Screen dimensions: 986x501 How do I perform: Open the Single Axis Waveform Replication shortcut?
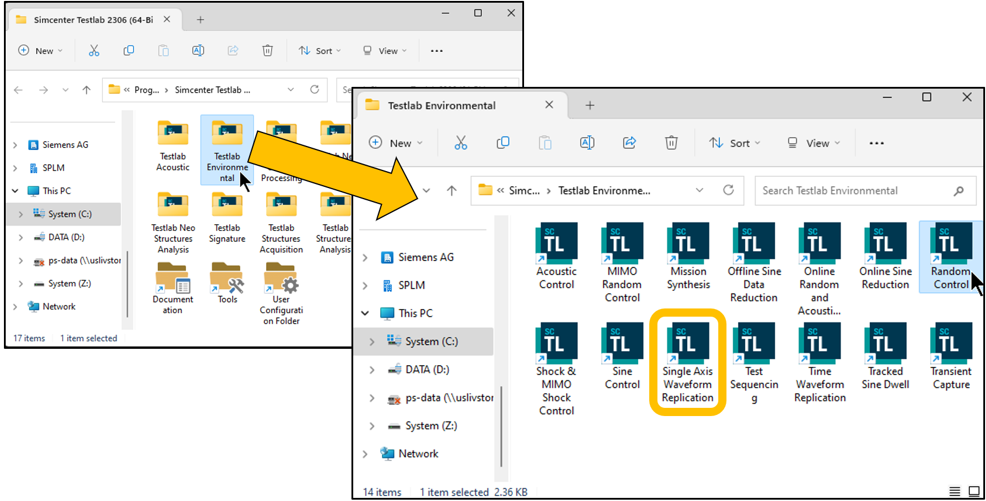coord(687,362)
